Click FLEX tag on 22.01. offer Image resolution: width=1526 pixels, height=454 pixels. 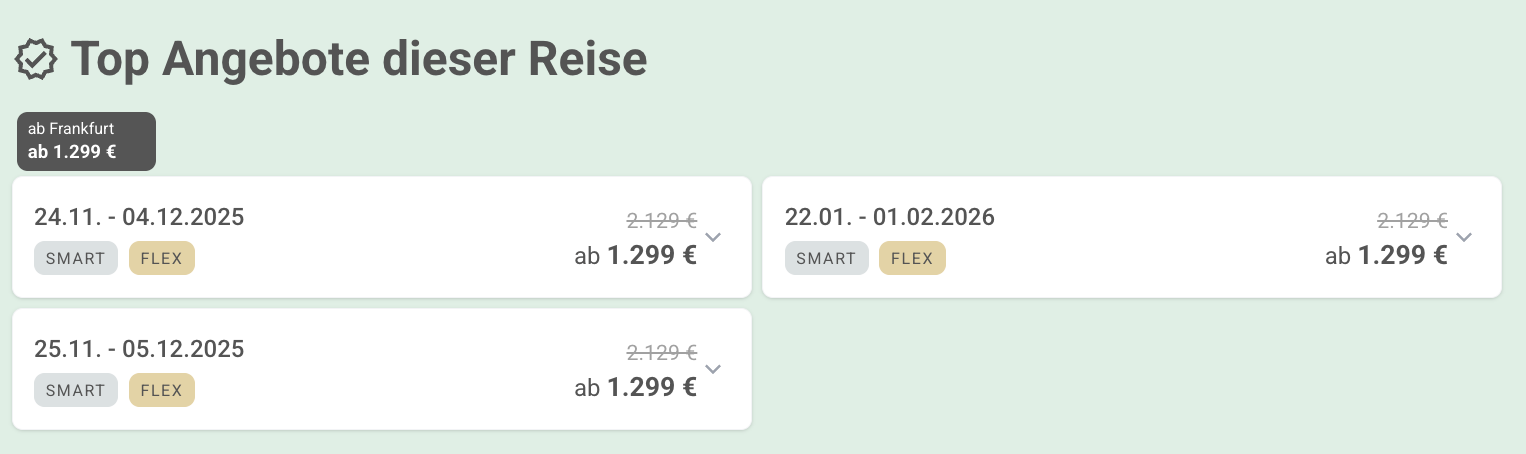[912, 258]
